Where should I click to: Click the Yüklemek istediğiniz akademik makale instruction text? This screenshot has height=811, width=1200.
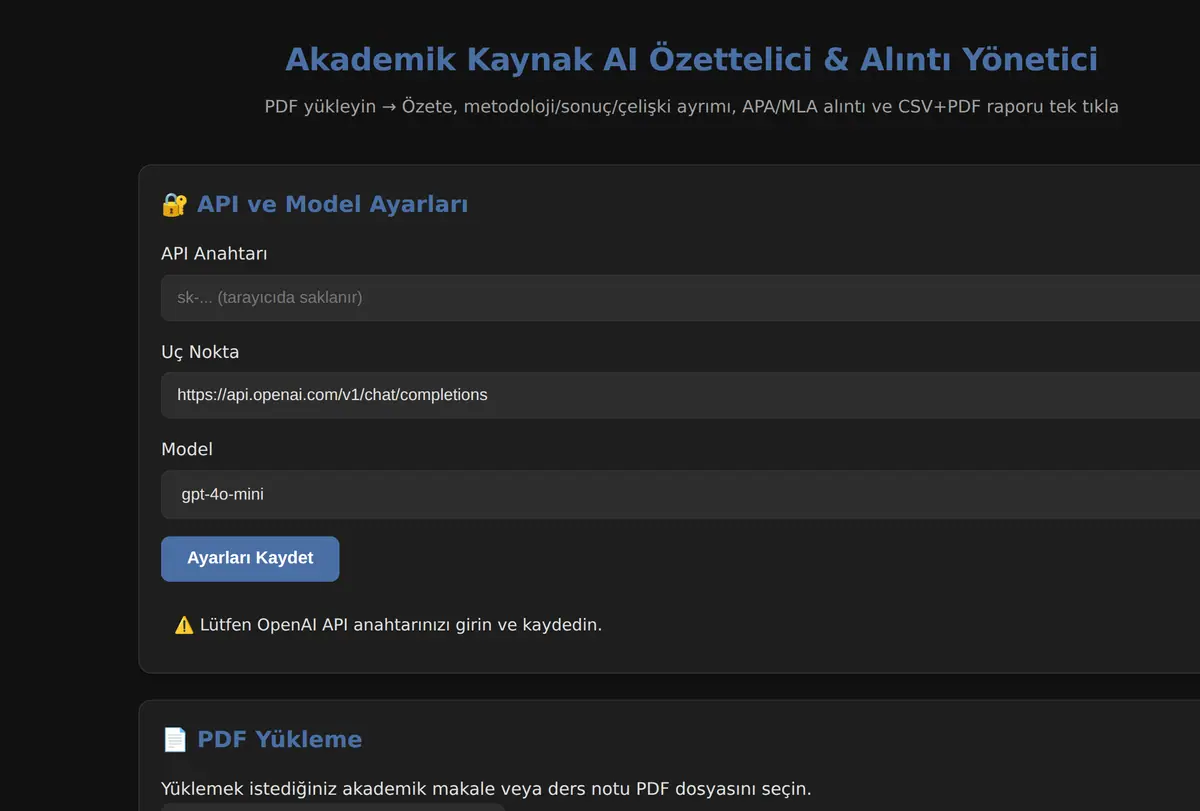[486, 789]
